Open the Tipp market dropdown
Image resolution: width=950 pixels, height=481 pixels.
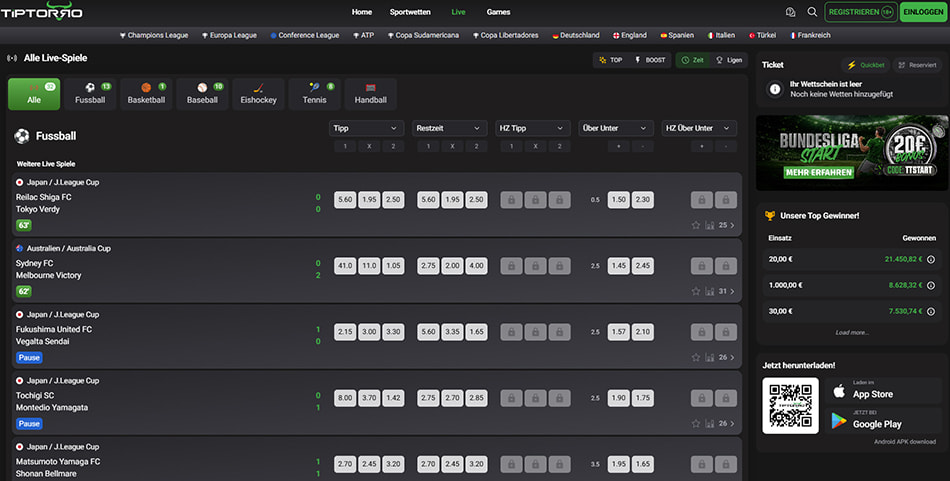[366, 128]
